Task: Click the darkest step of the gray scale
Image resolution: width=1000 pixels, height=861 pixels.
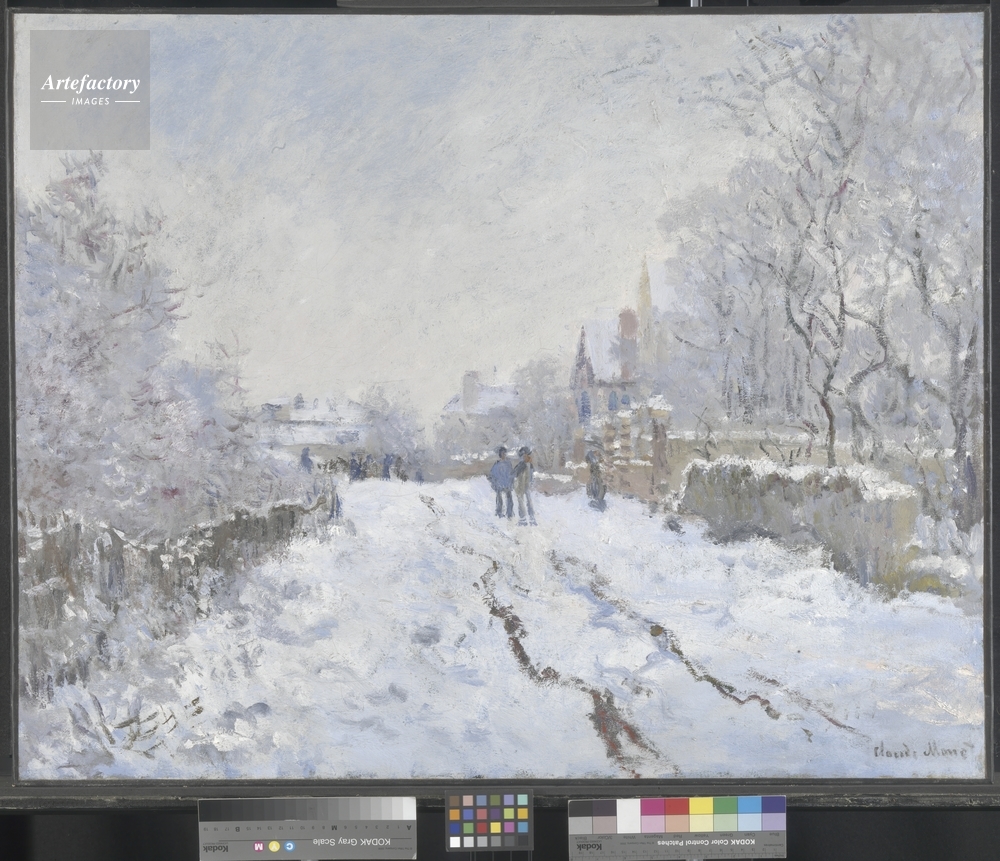Action: [x=207, y=810]
